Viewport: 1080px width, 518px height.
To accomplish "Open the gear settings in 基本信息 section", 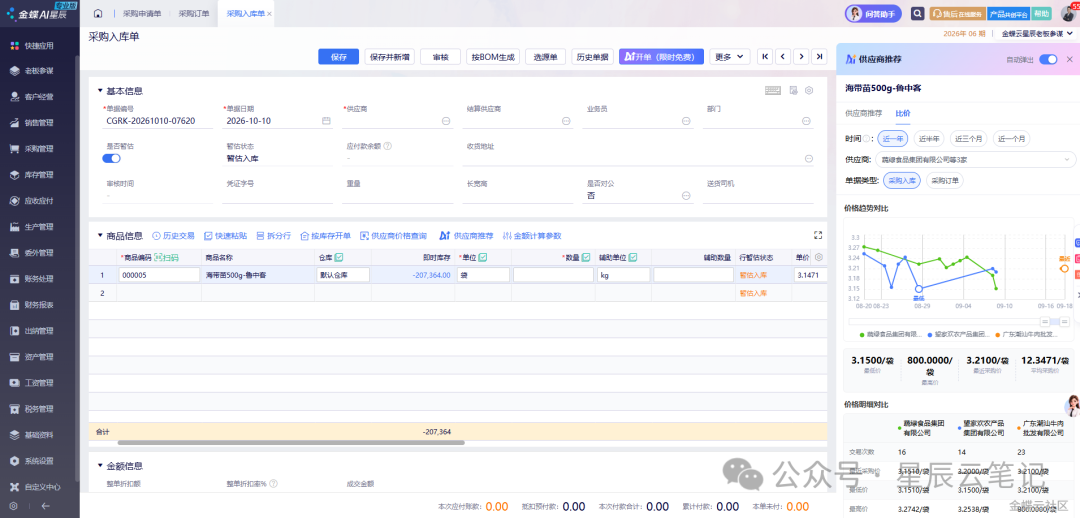I will click(809, 90).
